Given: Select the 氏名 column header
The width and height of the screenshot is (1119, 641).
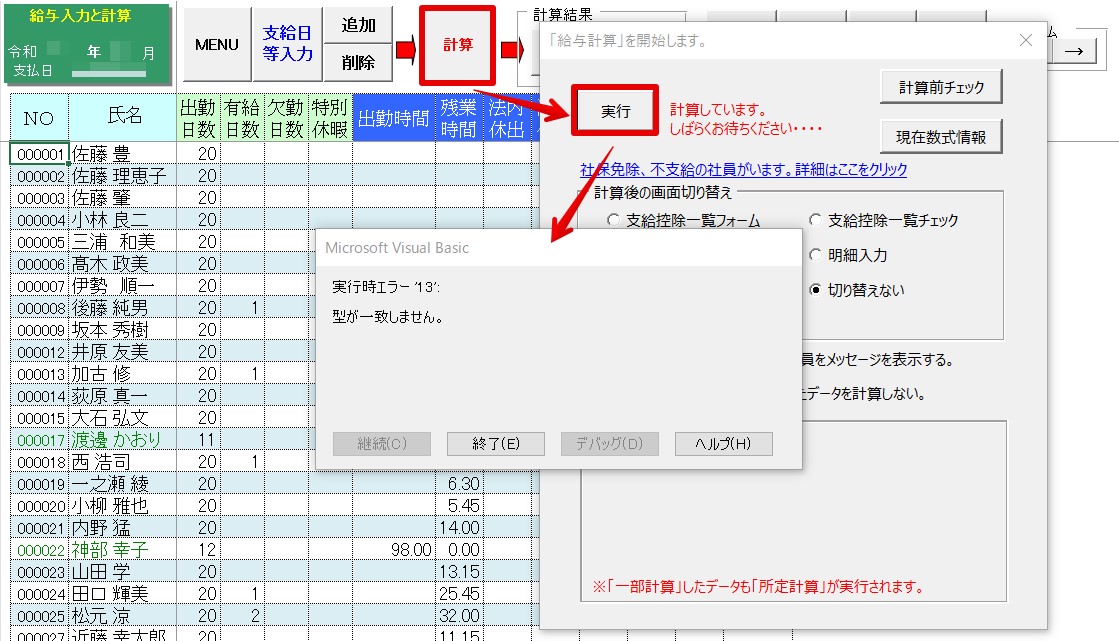Looking at the screenshot, I should point(123,117).
